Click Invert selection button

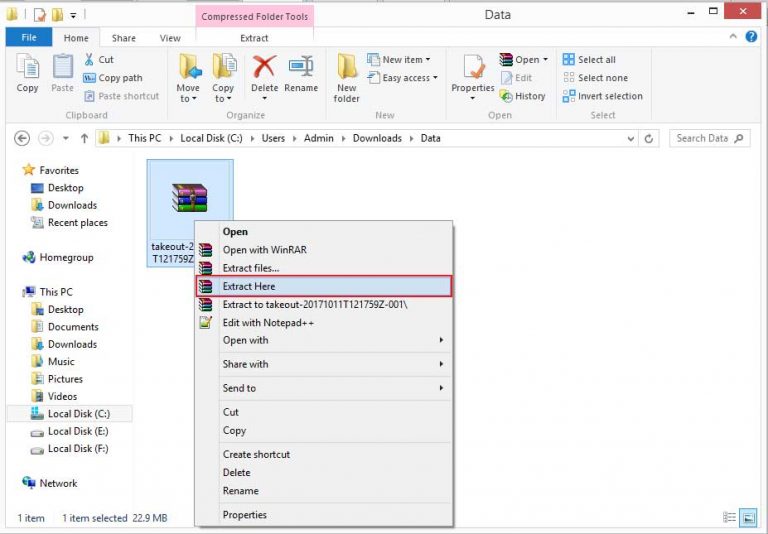602,96
